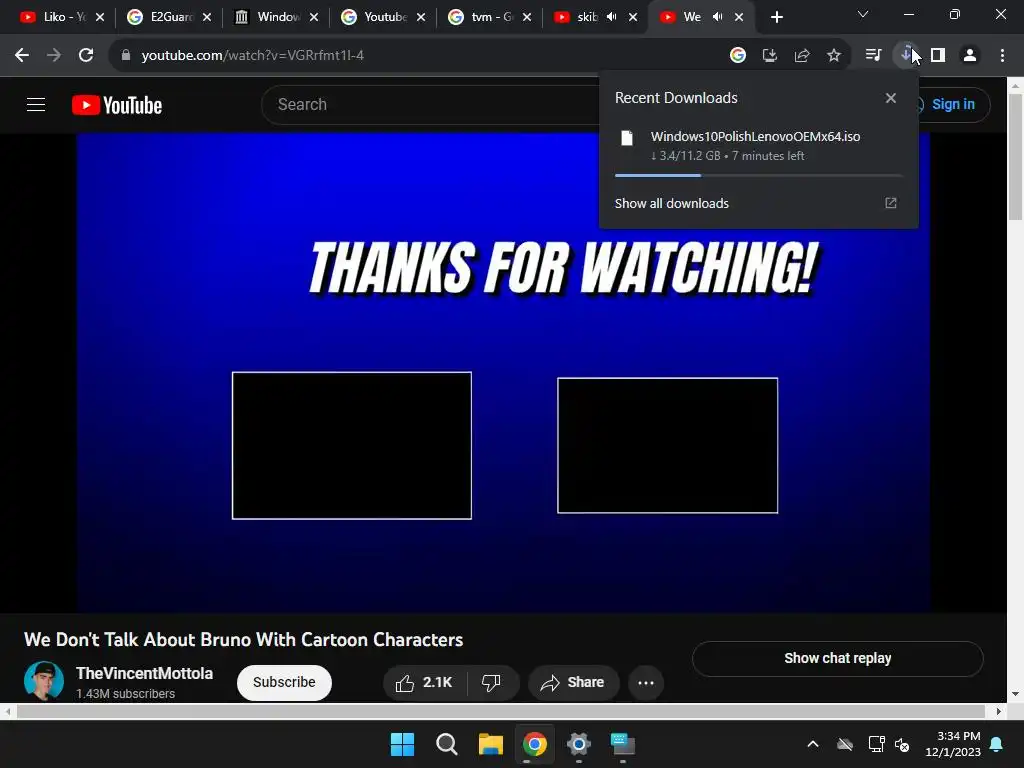Click the OneDrive cloud tray icon
The height and width of the screenshot is (768, 1024).
tap(845, 744)
